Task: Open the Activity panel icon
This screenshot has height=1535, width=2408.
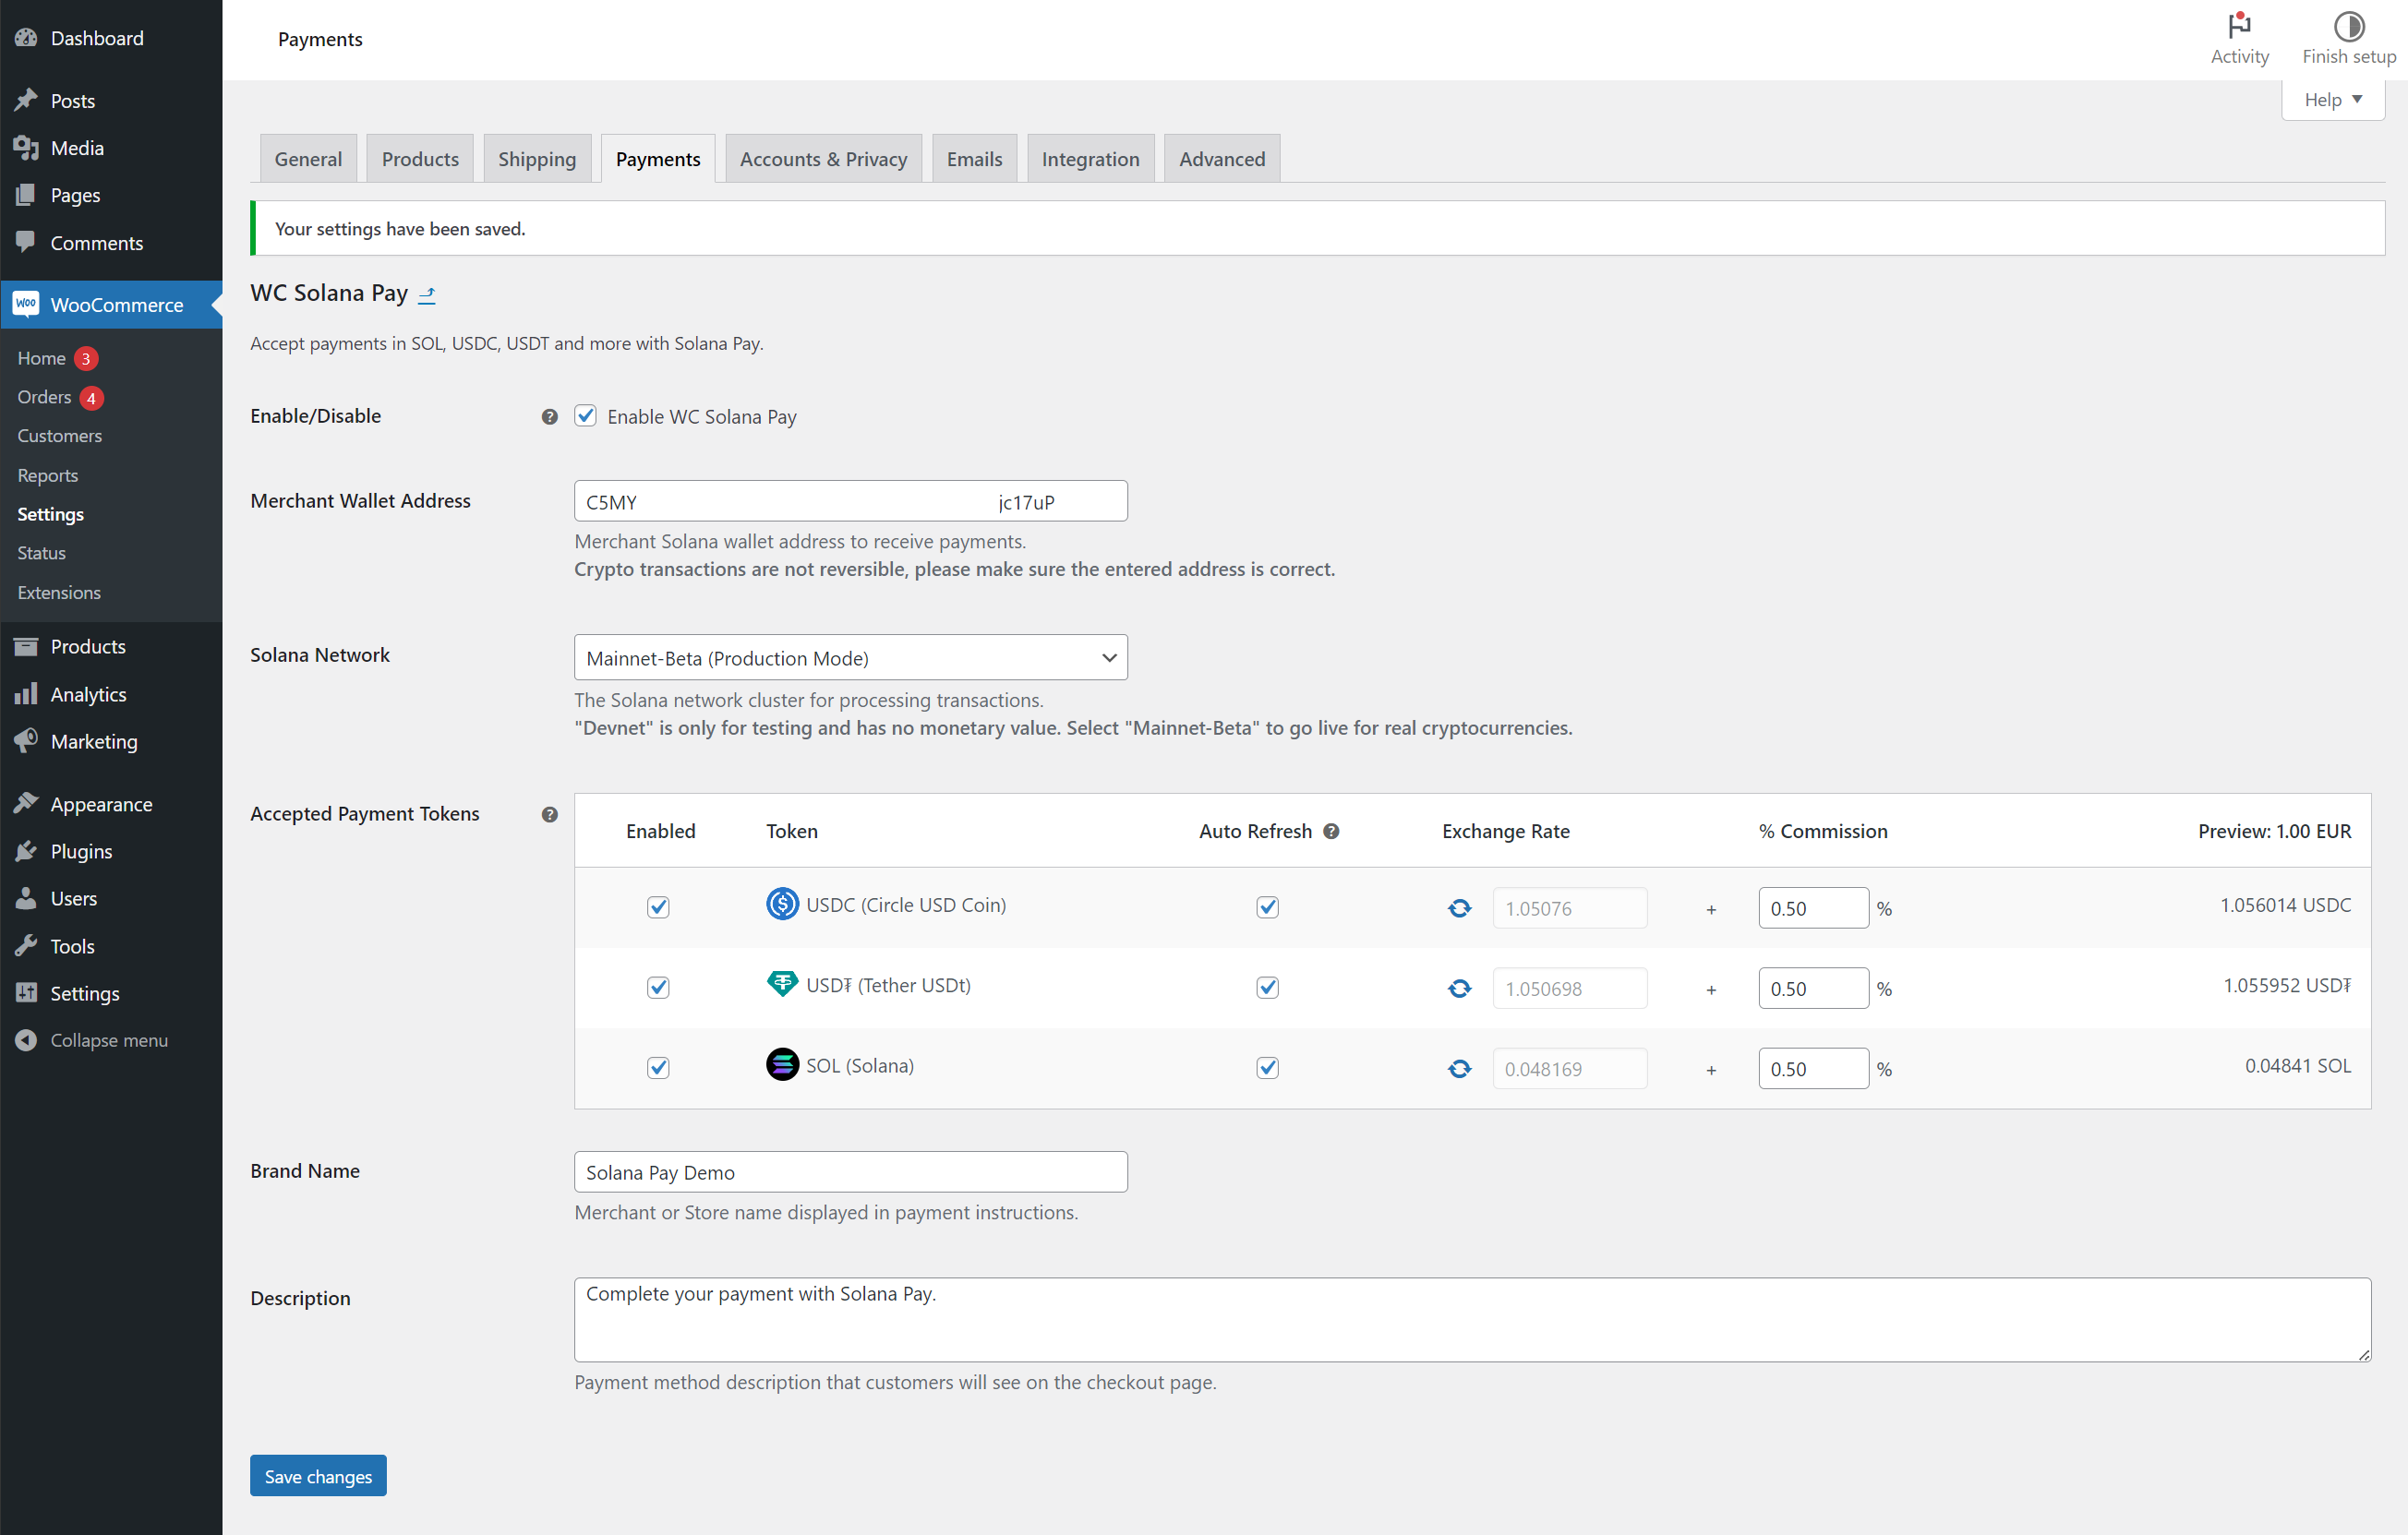Action: click(2239, 25)
